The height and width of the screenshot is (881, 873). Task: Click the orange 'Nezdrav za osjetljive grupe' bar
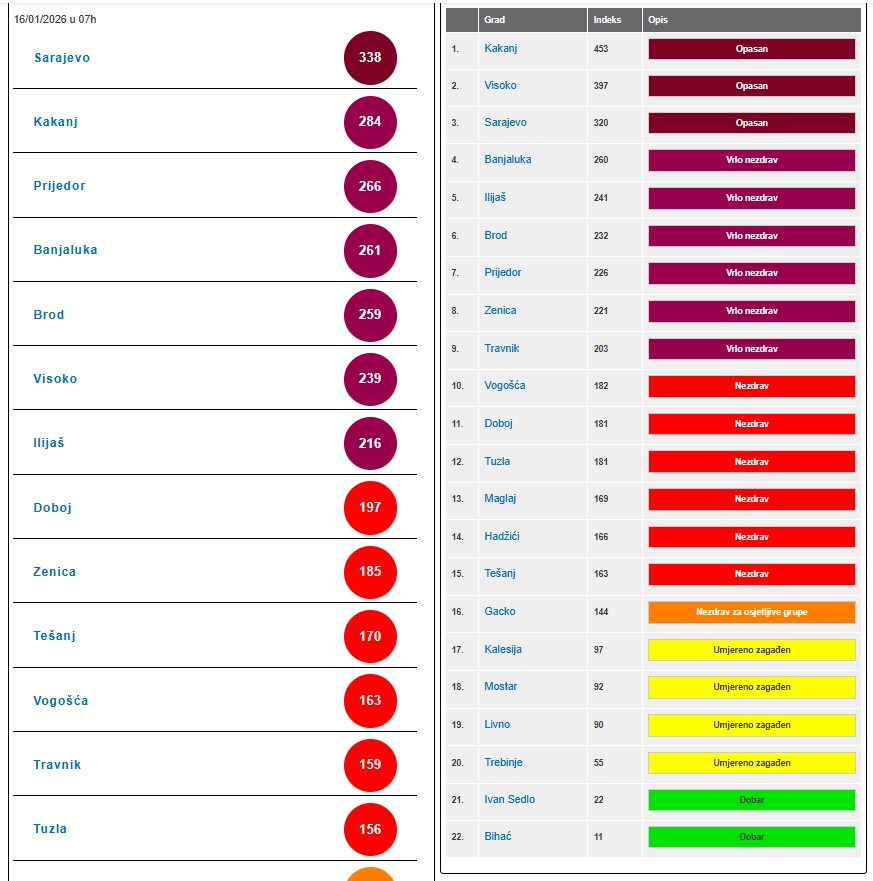[x=751, y=612]
